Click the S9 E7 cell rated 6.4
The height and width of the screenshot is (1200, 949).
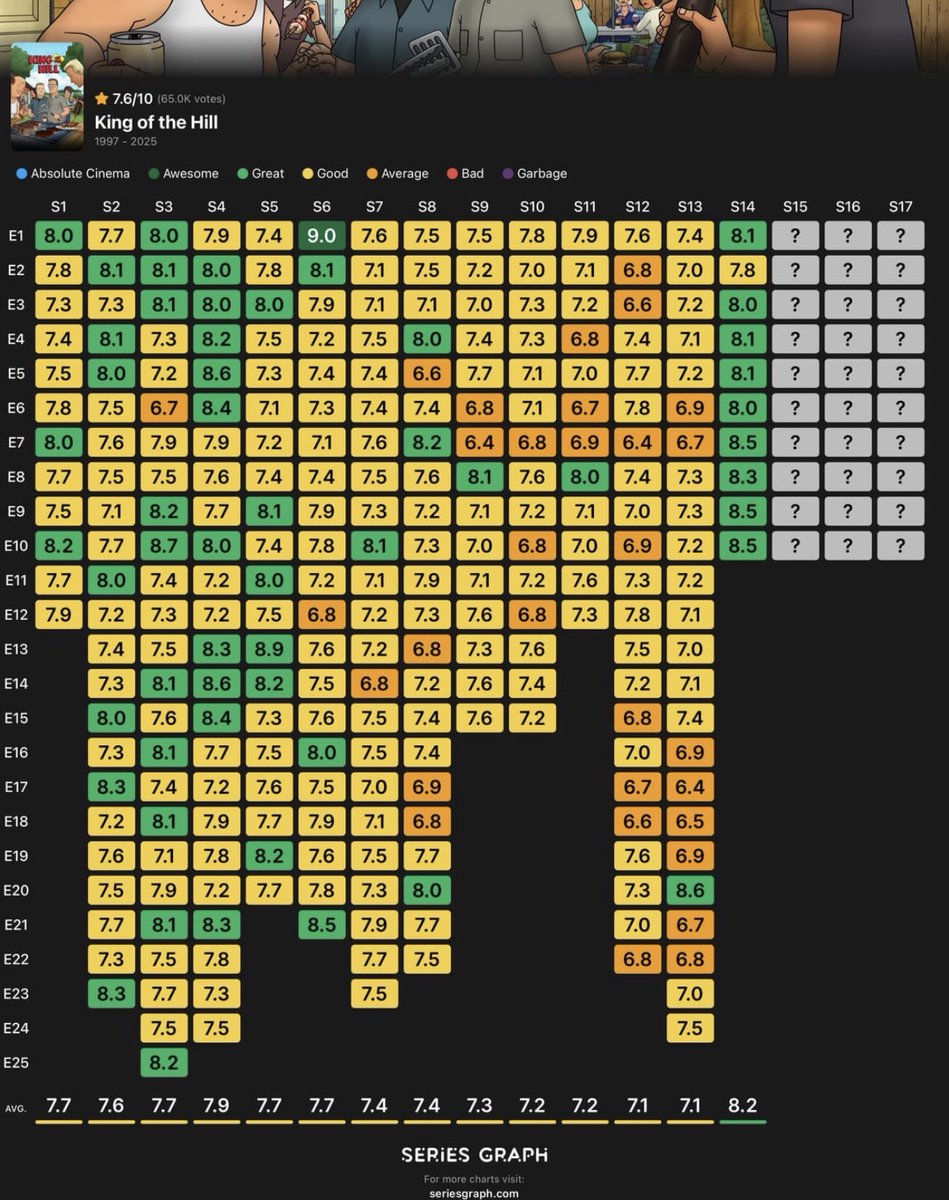coord(479,443)
